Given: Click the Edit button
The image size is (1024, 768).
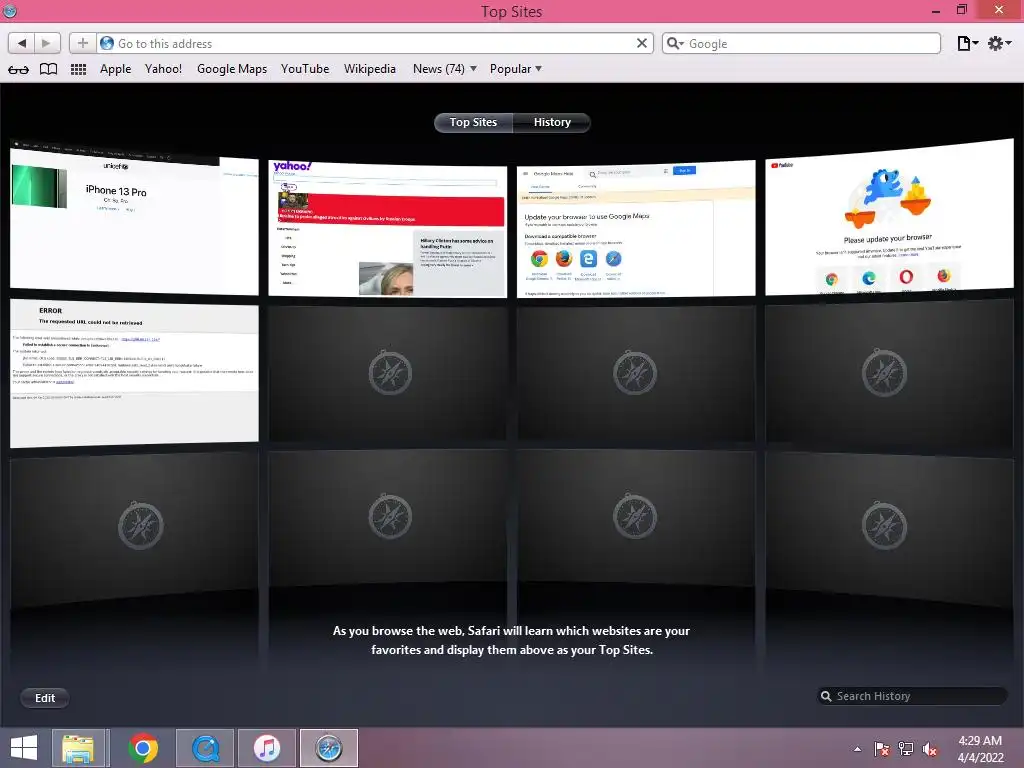Looking at the screenshot, I should (x=45, y=697).
